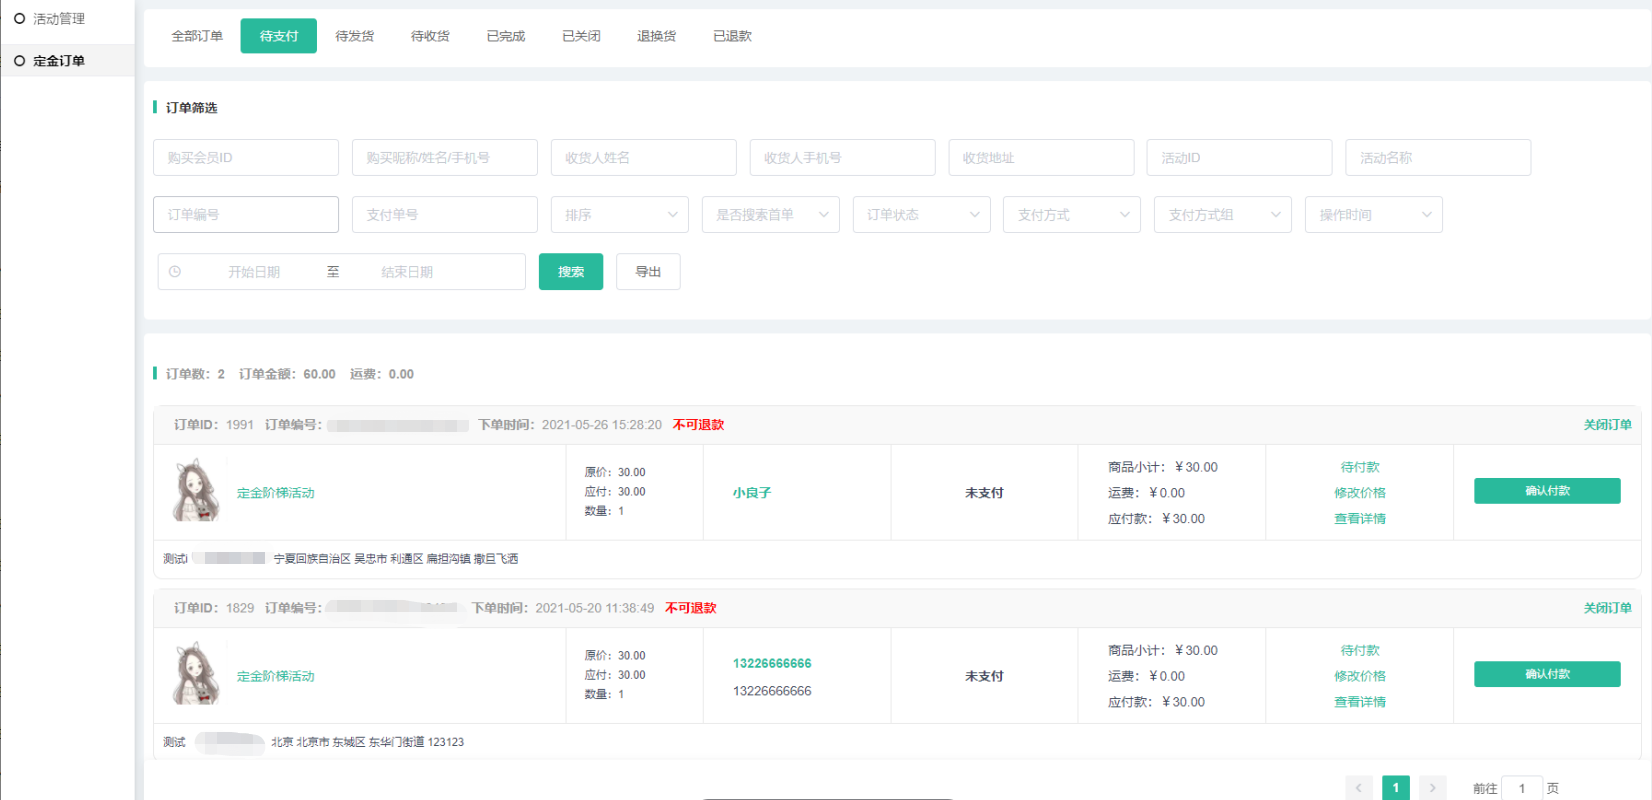Click 修改价格 link for order 1991
Viewport: 1652px width, 800px height.
tap(1359, 493)
